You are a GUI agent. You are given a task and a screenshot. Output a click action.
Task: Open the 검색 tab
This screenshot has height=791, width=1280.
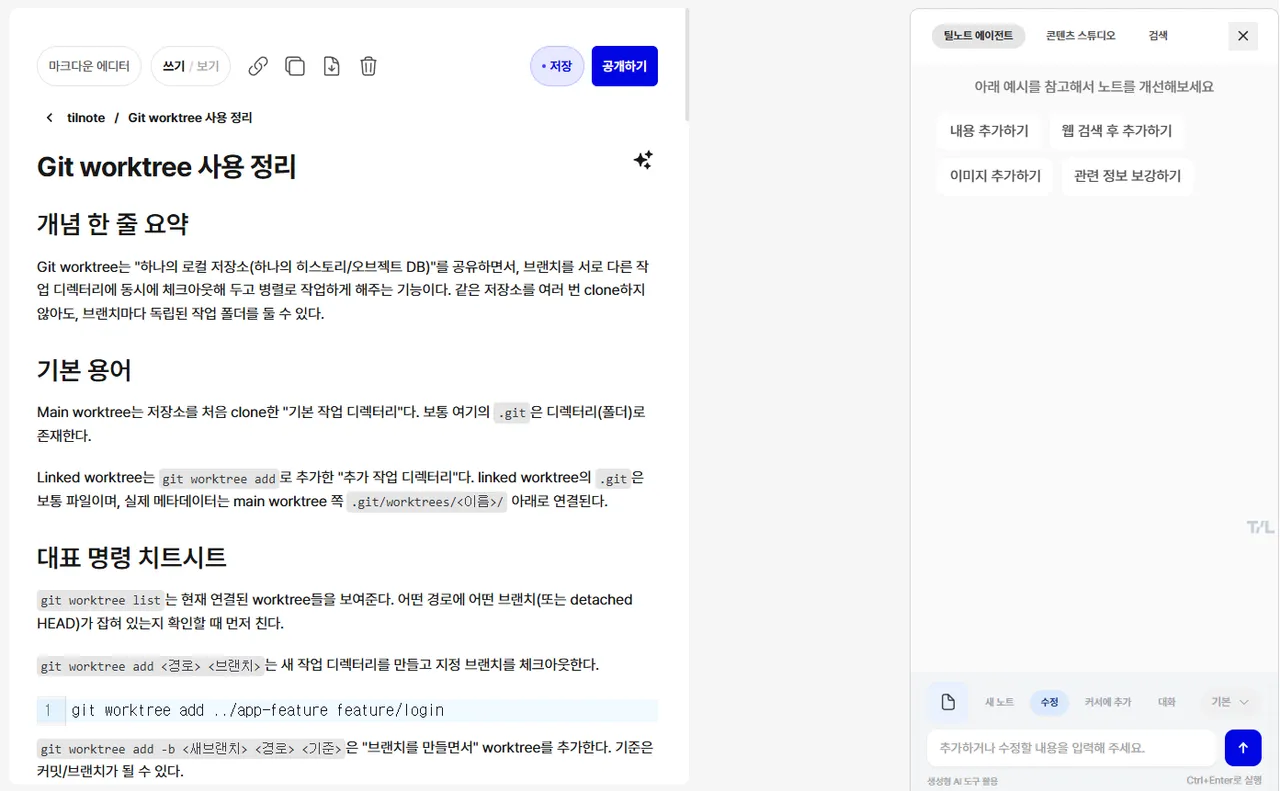[1158, 36]
